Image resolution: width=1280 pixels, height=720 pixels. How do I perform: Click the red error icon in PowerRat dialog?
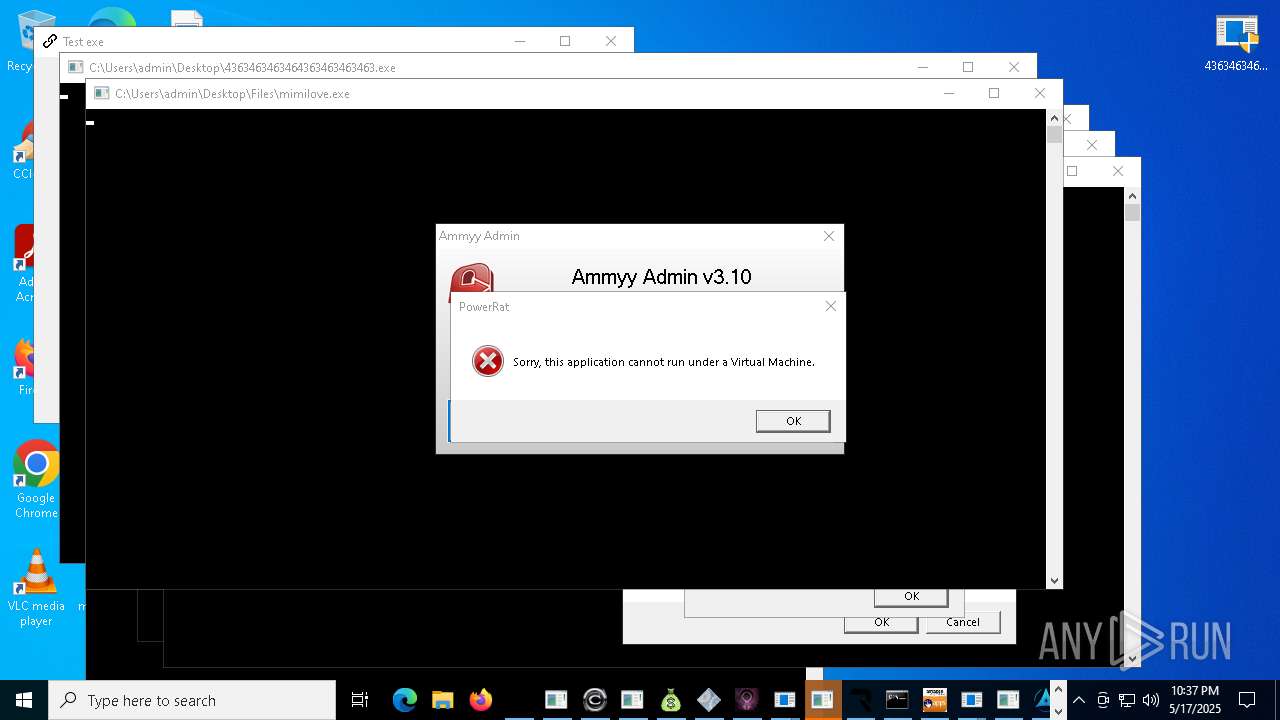coord(488,361)
